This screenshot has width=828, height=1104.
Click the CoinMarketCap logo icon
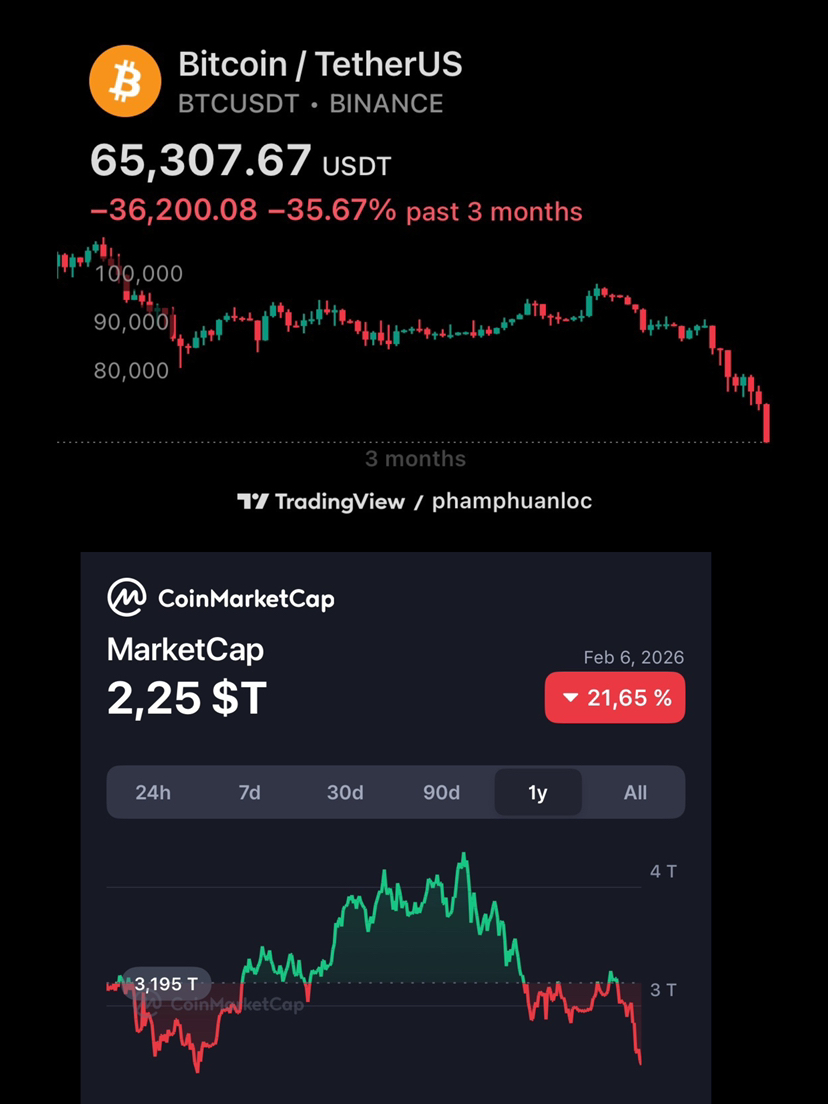click(127, 598)
